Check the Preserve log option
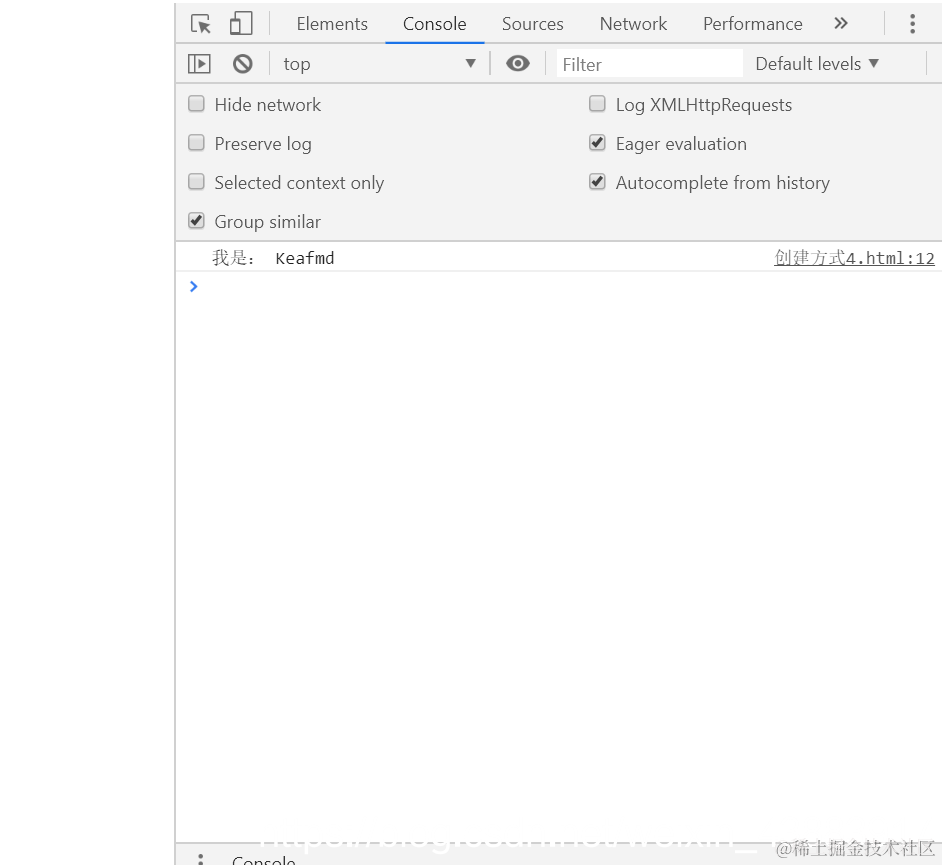The image size is (942, 865). tap(196, 143)
